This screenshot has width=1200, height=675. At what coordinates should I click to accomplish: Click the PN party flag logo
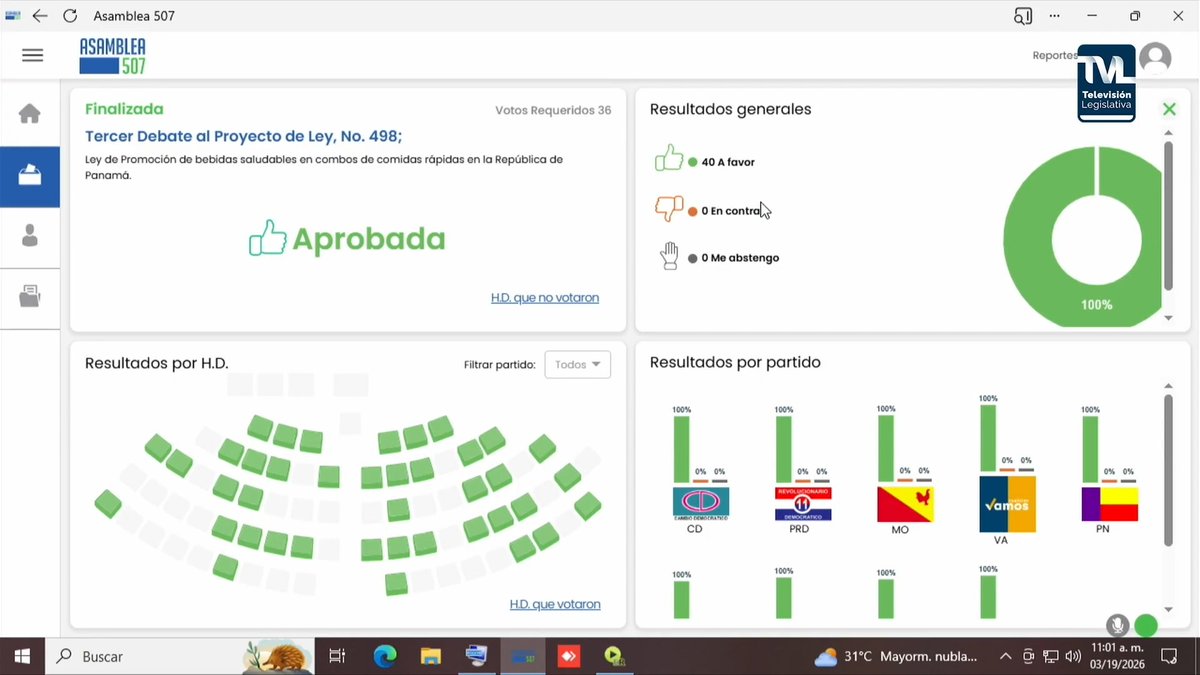(x=1110, y=504)
